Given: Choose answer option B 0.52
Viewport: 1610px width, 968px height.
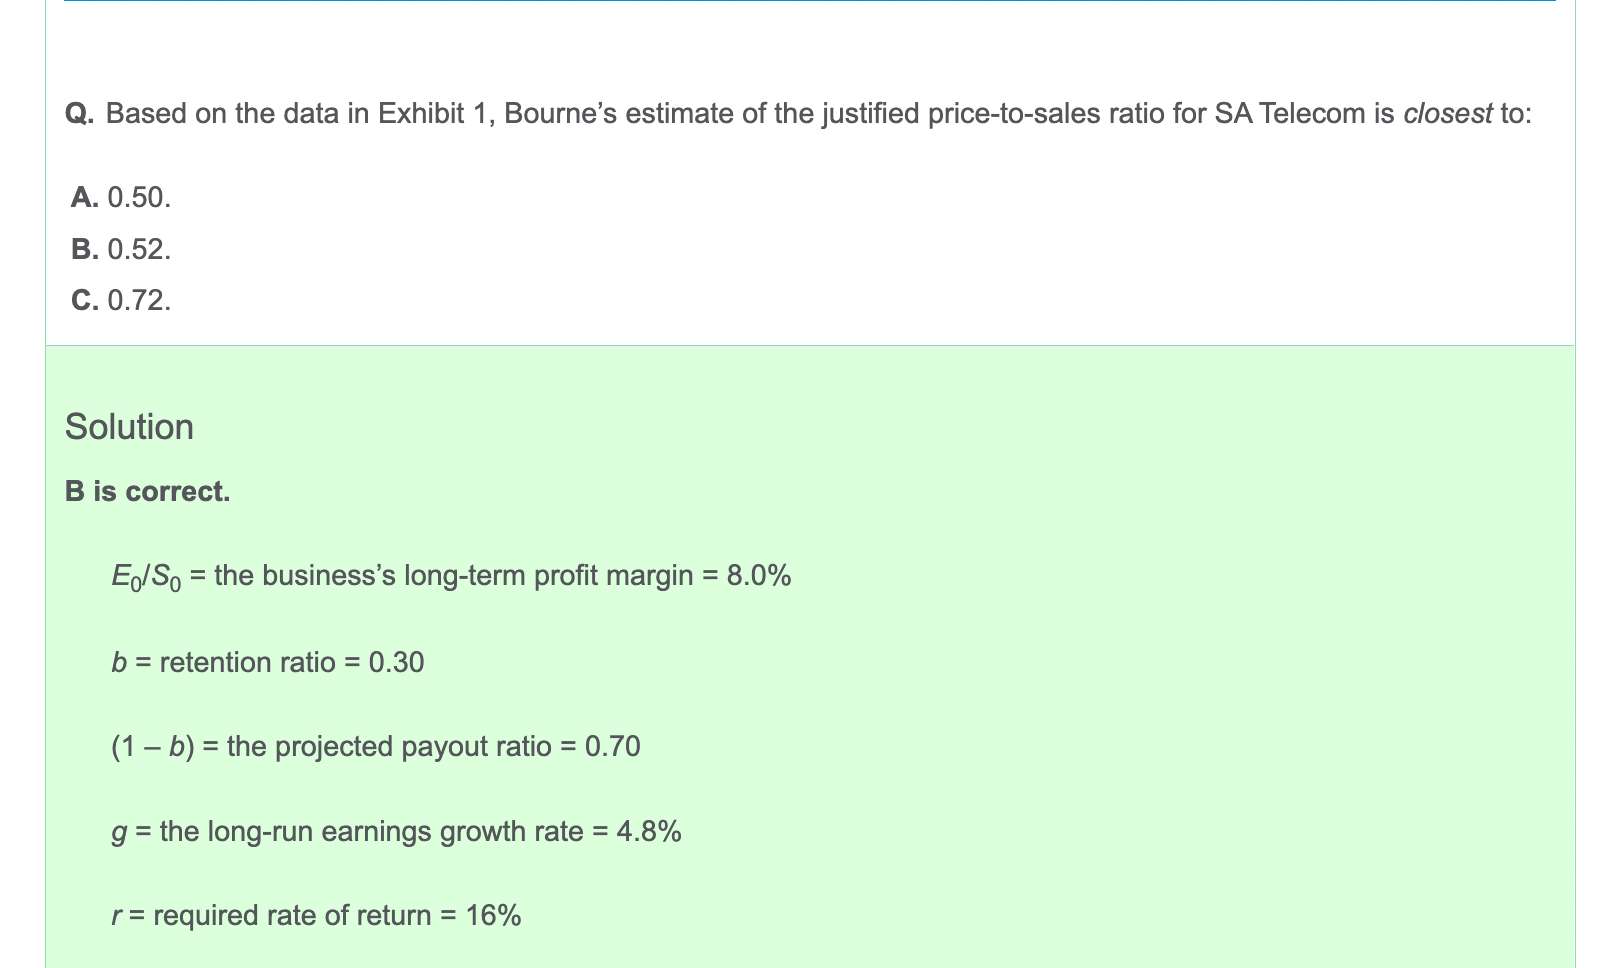Looking at the screenshot, I should coord(121,249).
